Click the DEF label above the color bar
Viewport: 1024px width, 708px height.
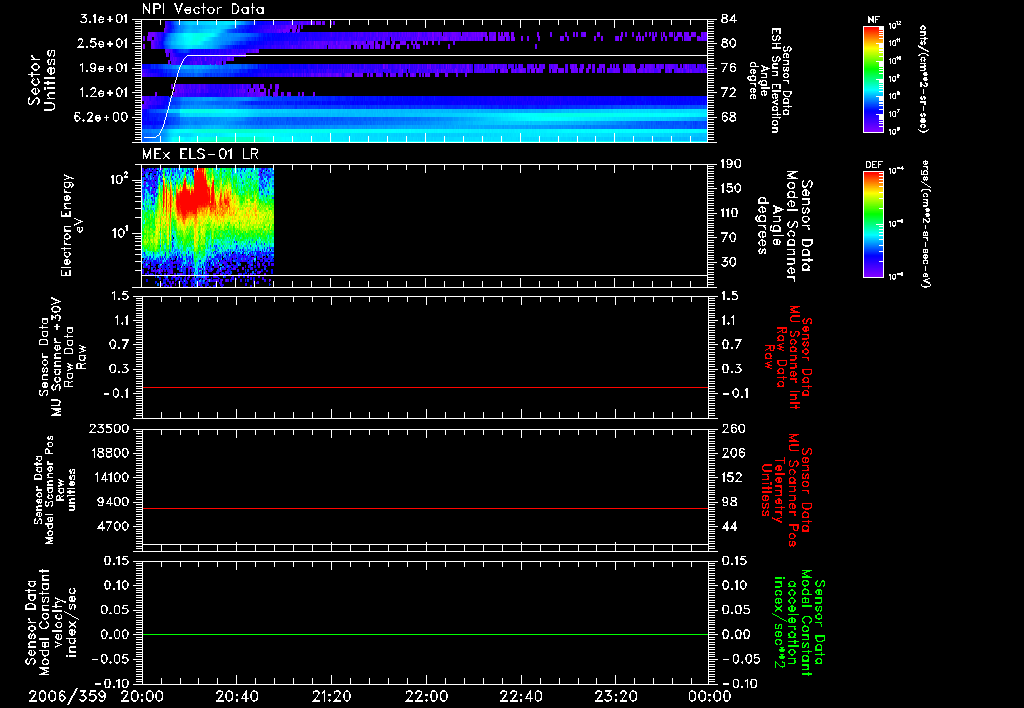tap(873, 165)
